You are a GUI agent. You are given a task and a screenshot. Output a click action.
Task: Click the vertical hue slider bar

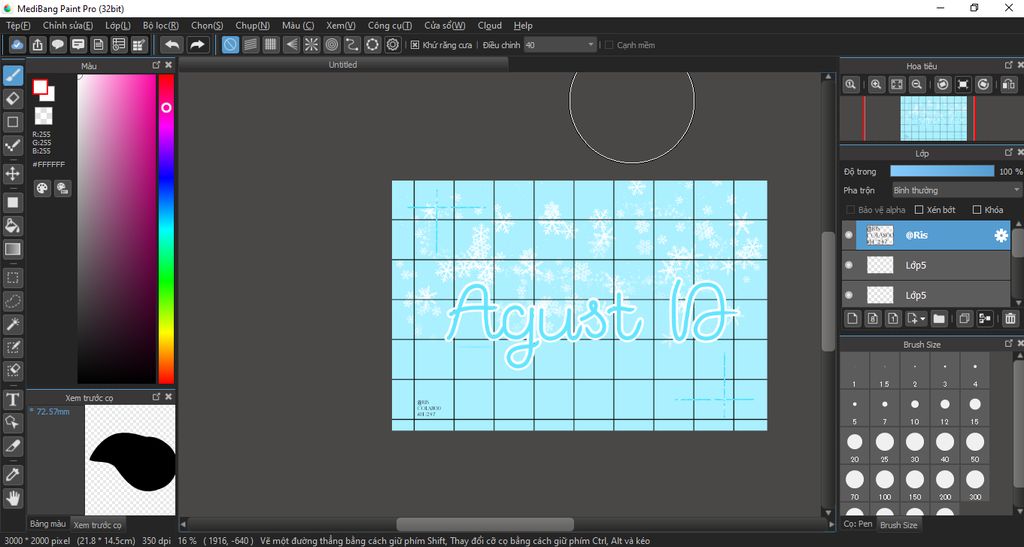(x=167, y=228)
